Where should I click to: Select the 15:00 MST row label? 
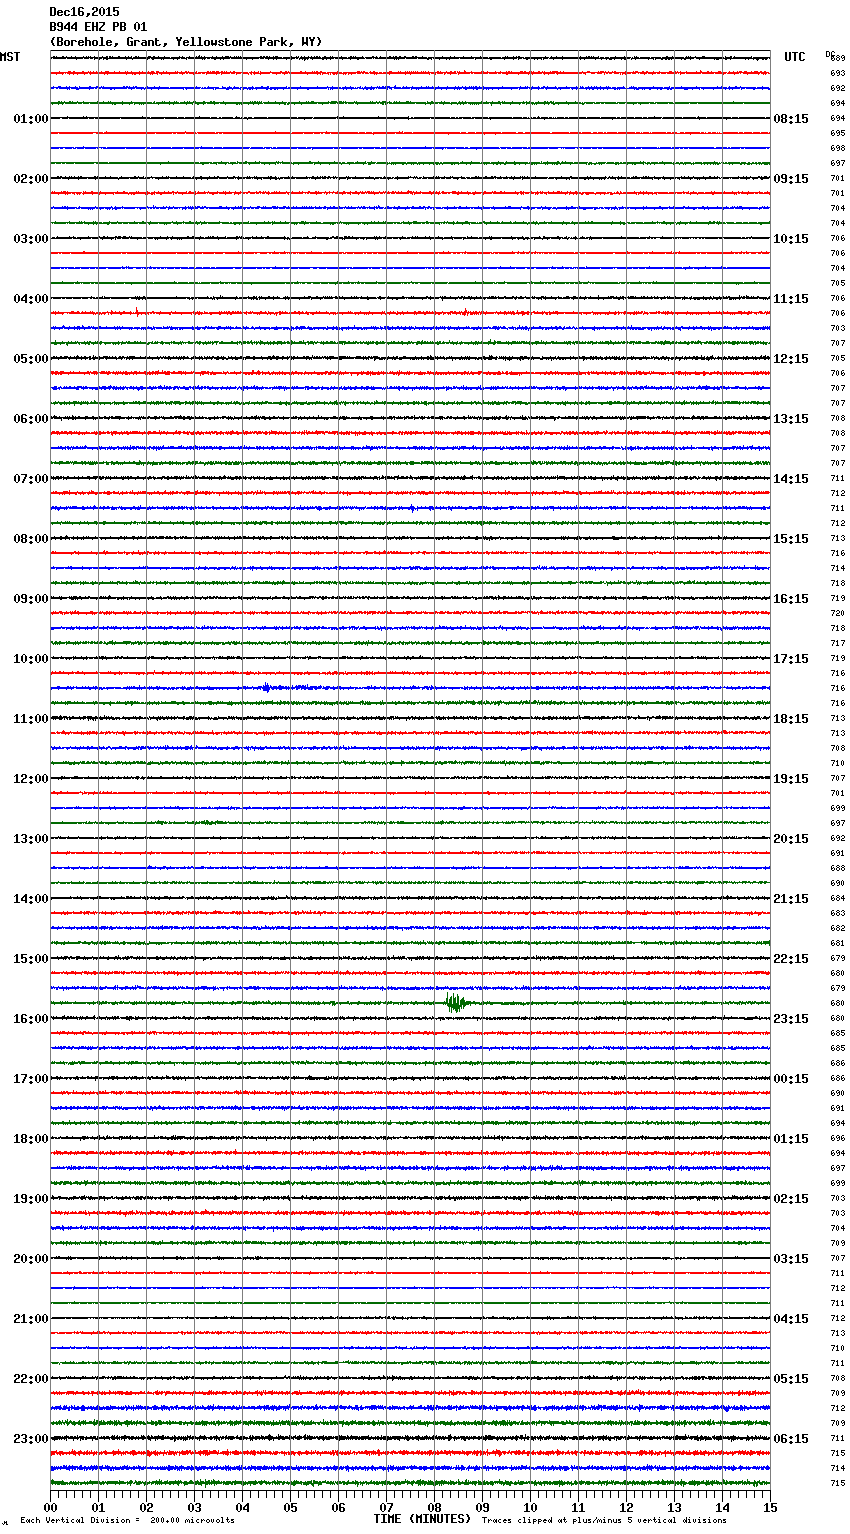30,959
